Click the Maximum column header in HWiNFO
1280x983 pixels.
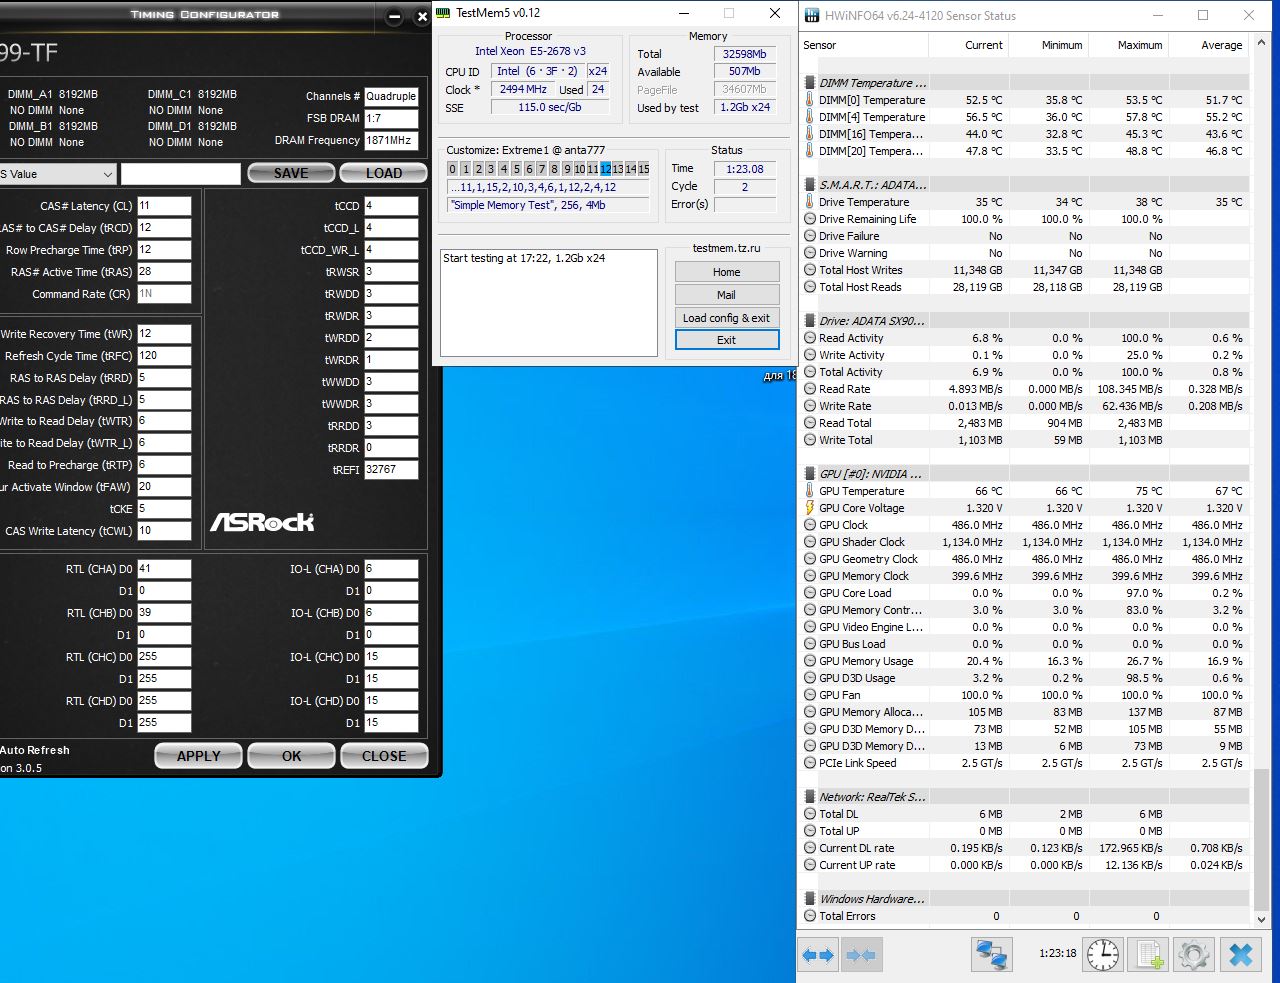point(1128,45)
